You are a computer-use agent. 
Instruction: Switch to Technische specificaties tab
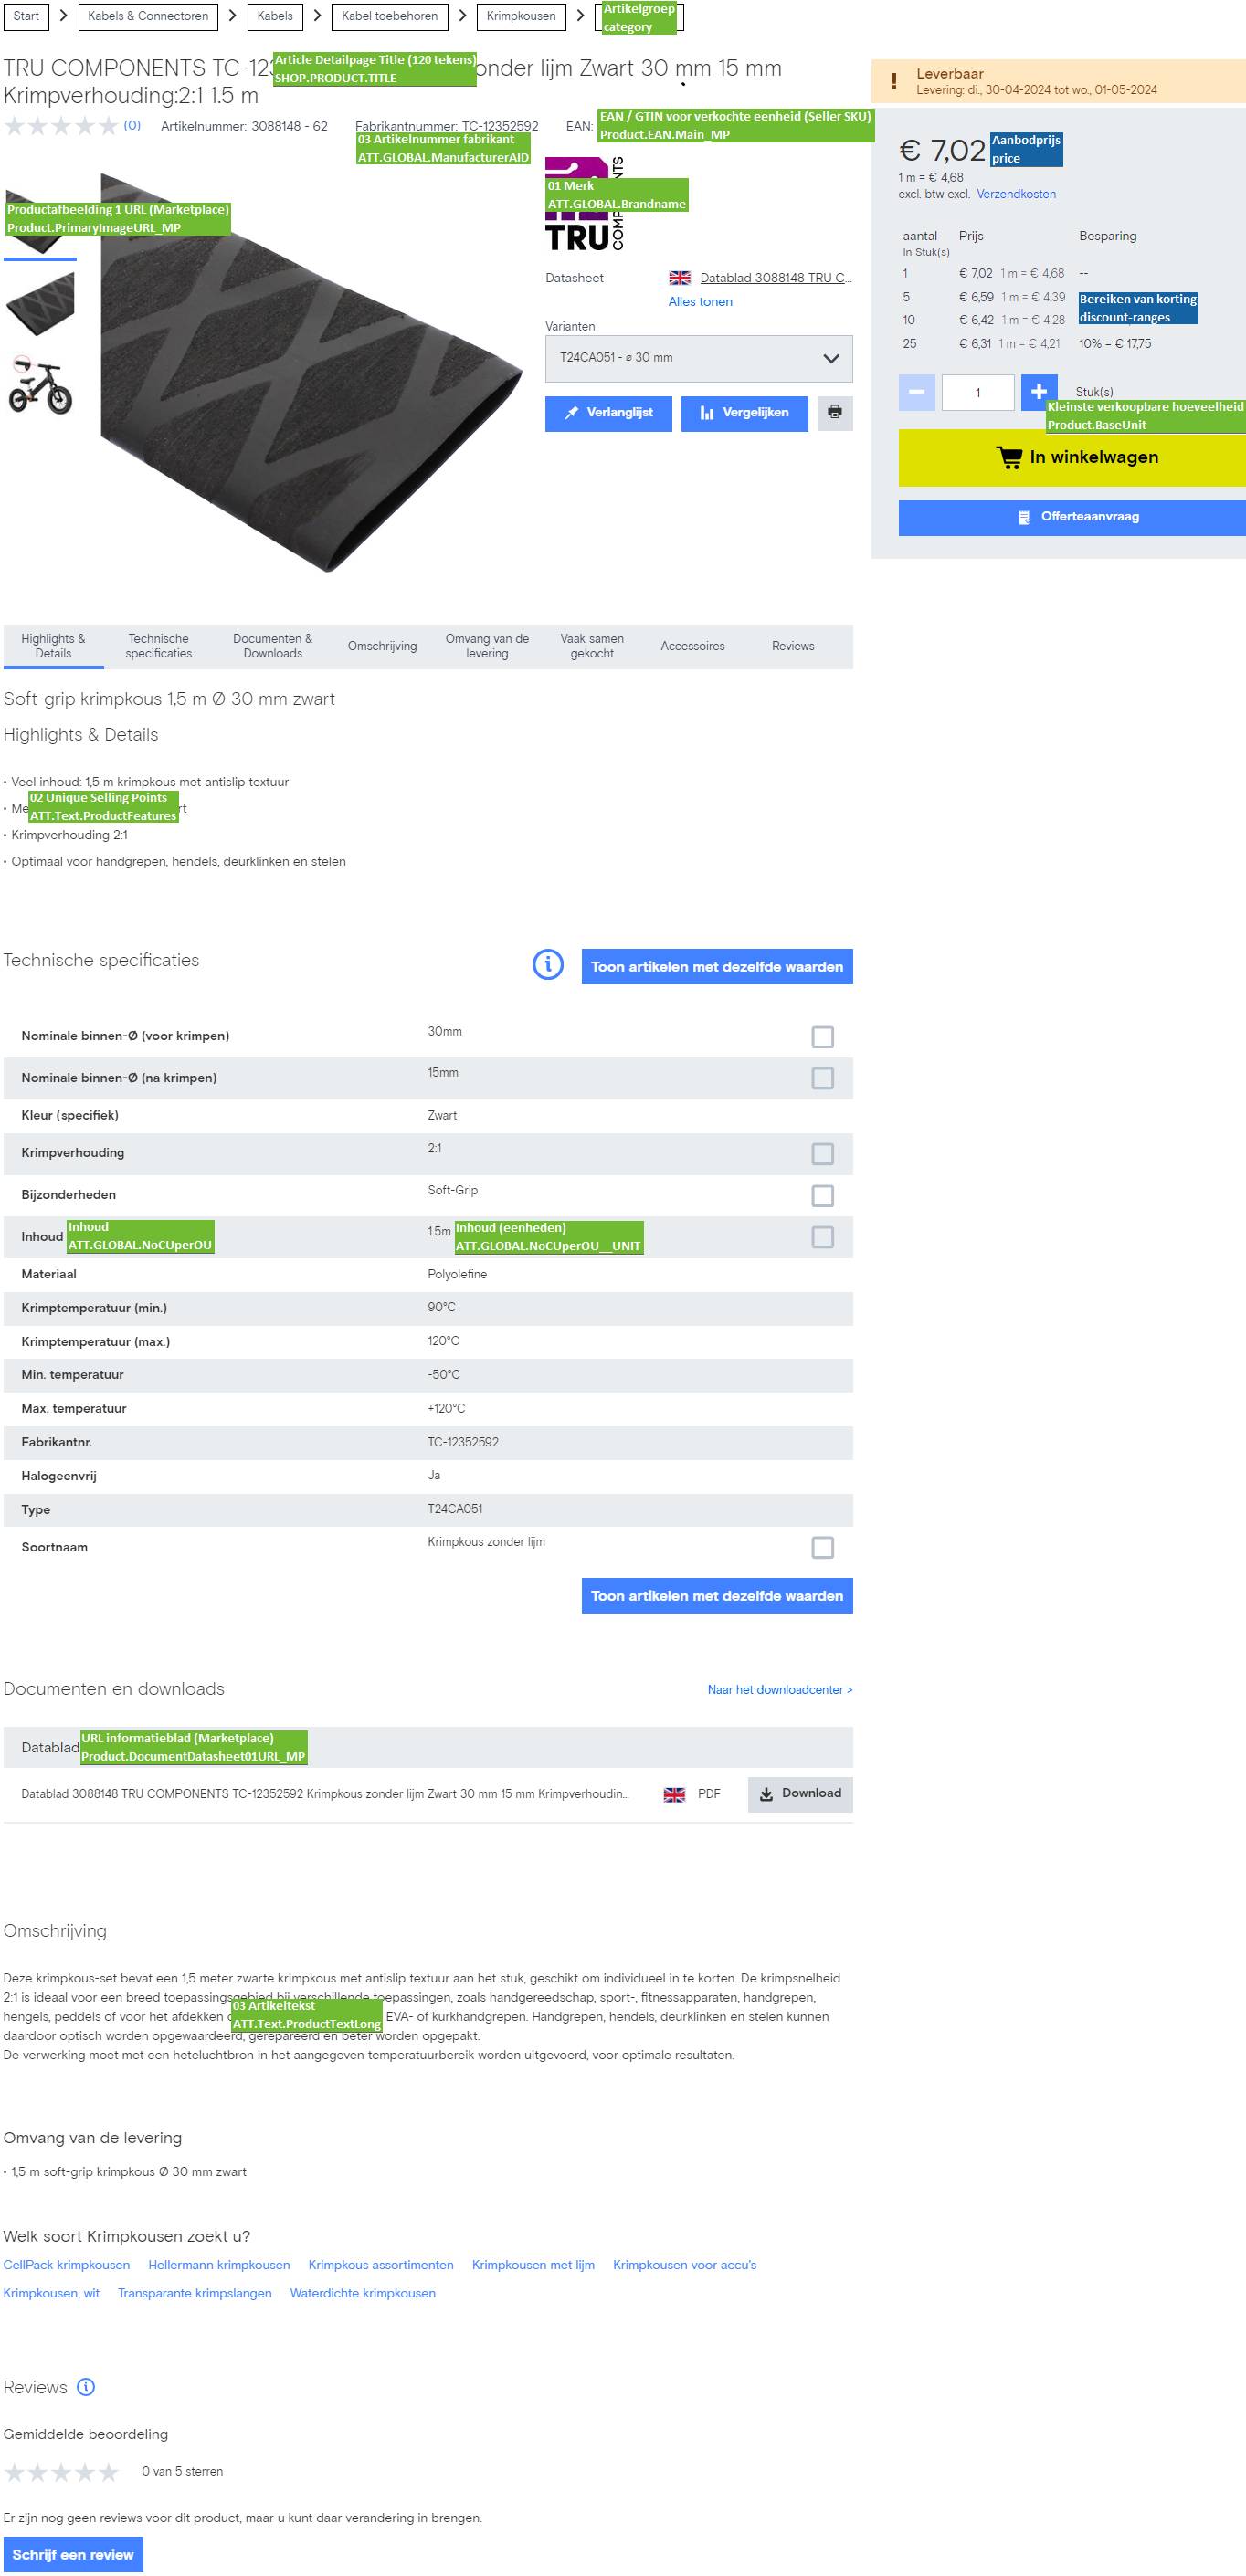(158, 646)
